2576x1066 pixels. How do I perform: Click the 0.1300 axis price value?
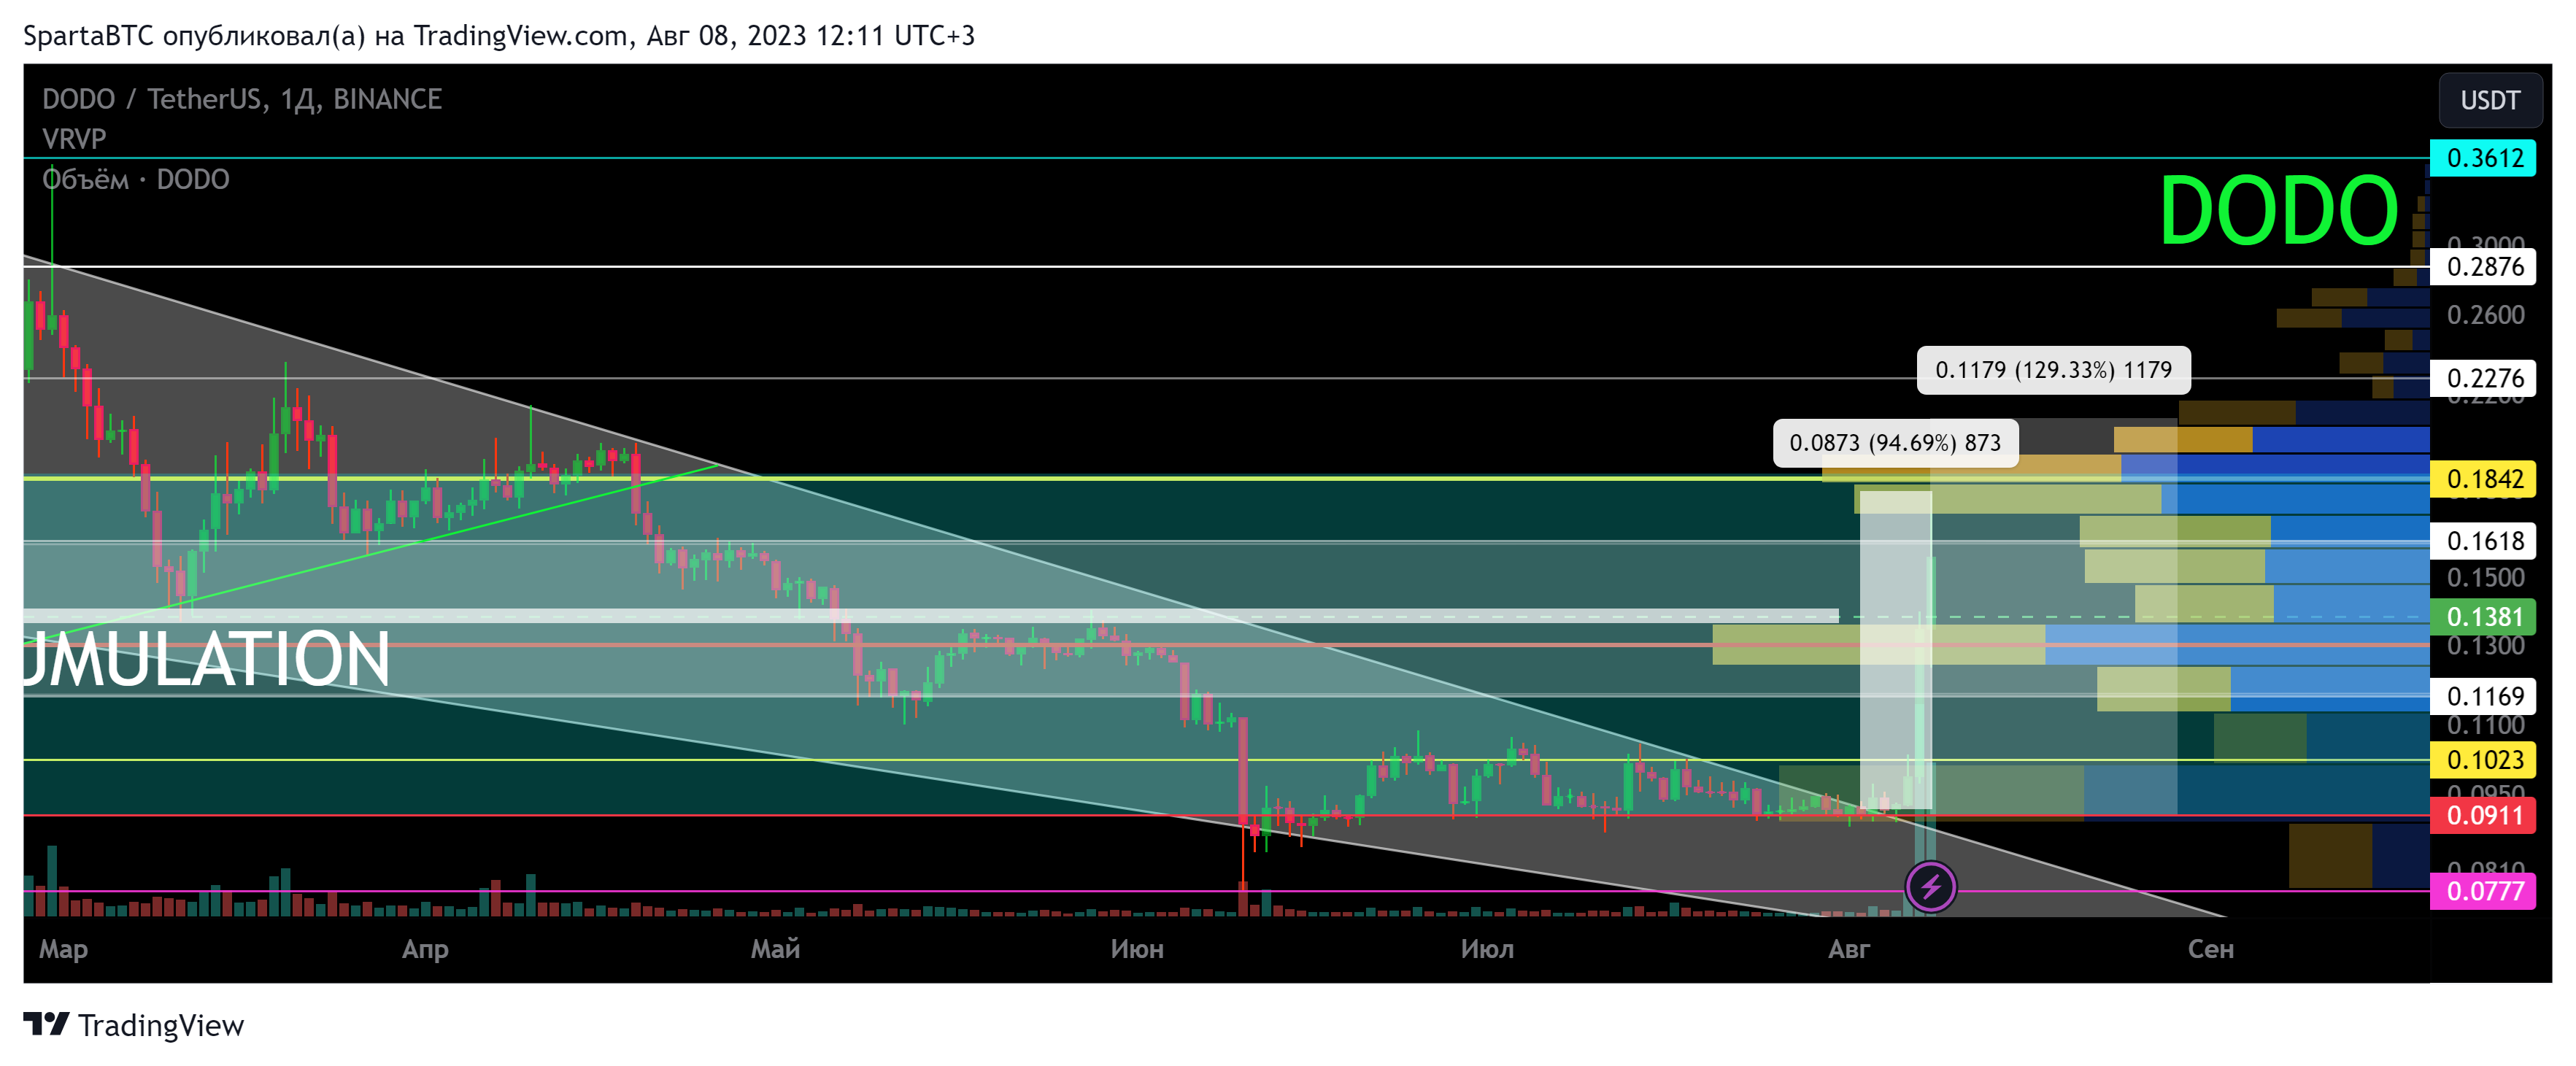2485,646
